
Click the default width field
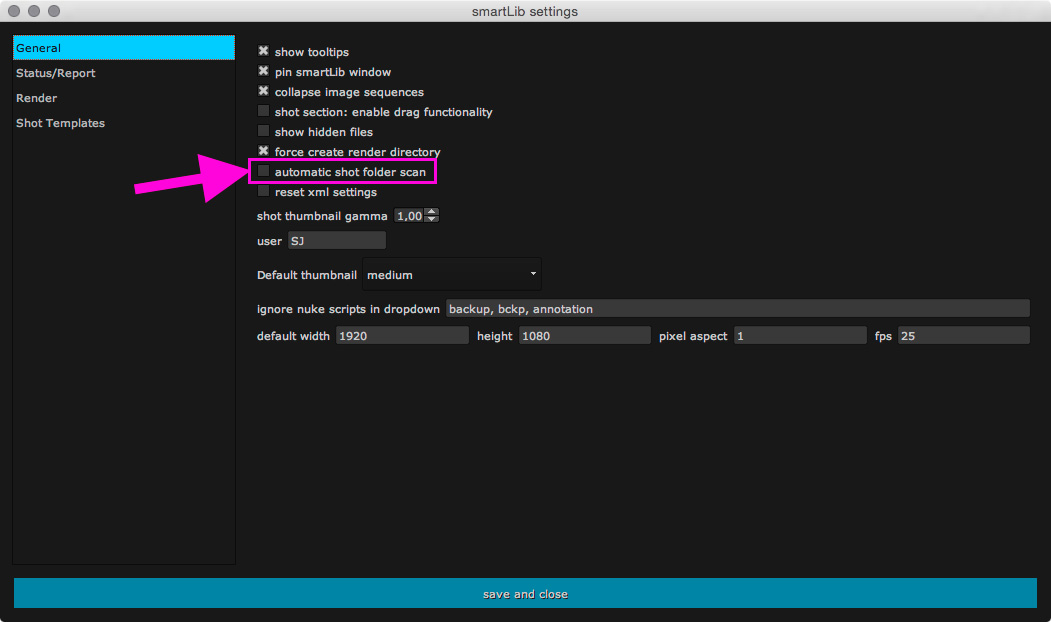click(402, 336)
